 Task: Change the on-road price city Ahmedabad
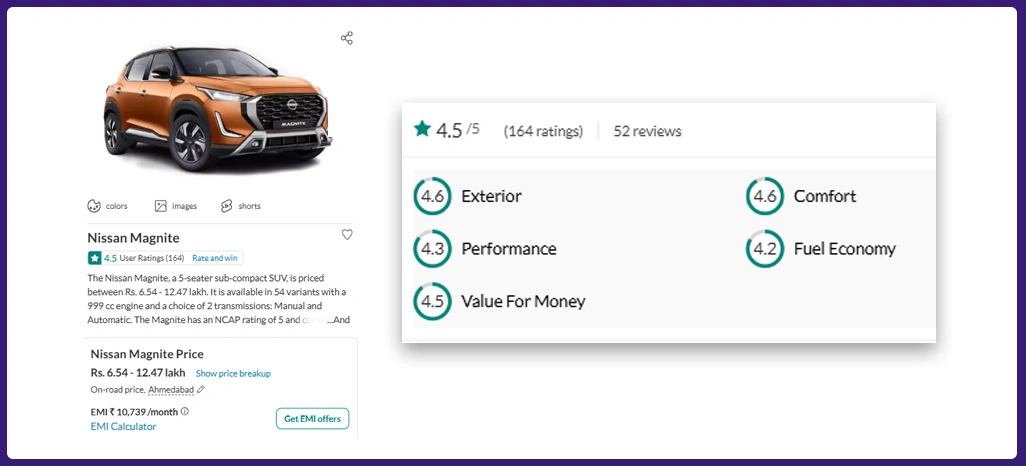[170, 390]
